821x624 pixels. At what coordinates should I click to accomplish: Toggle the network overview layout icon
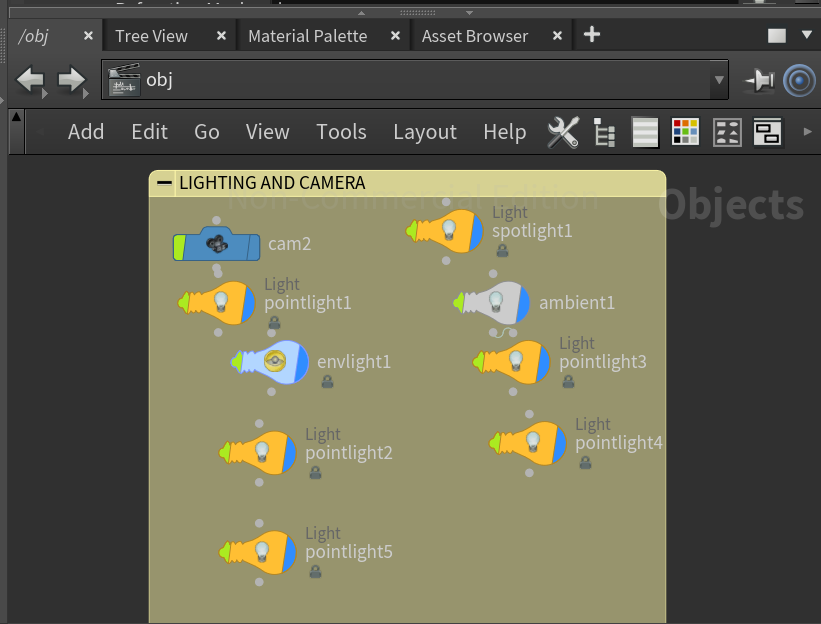[x=768, y=132]
